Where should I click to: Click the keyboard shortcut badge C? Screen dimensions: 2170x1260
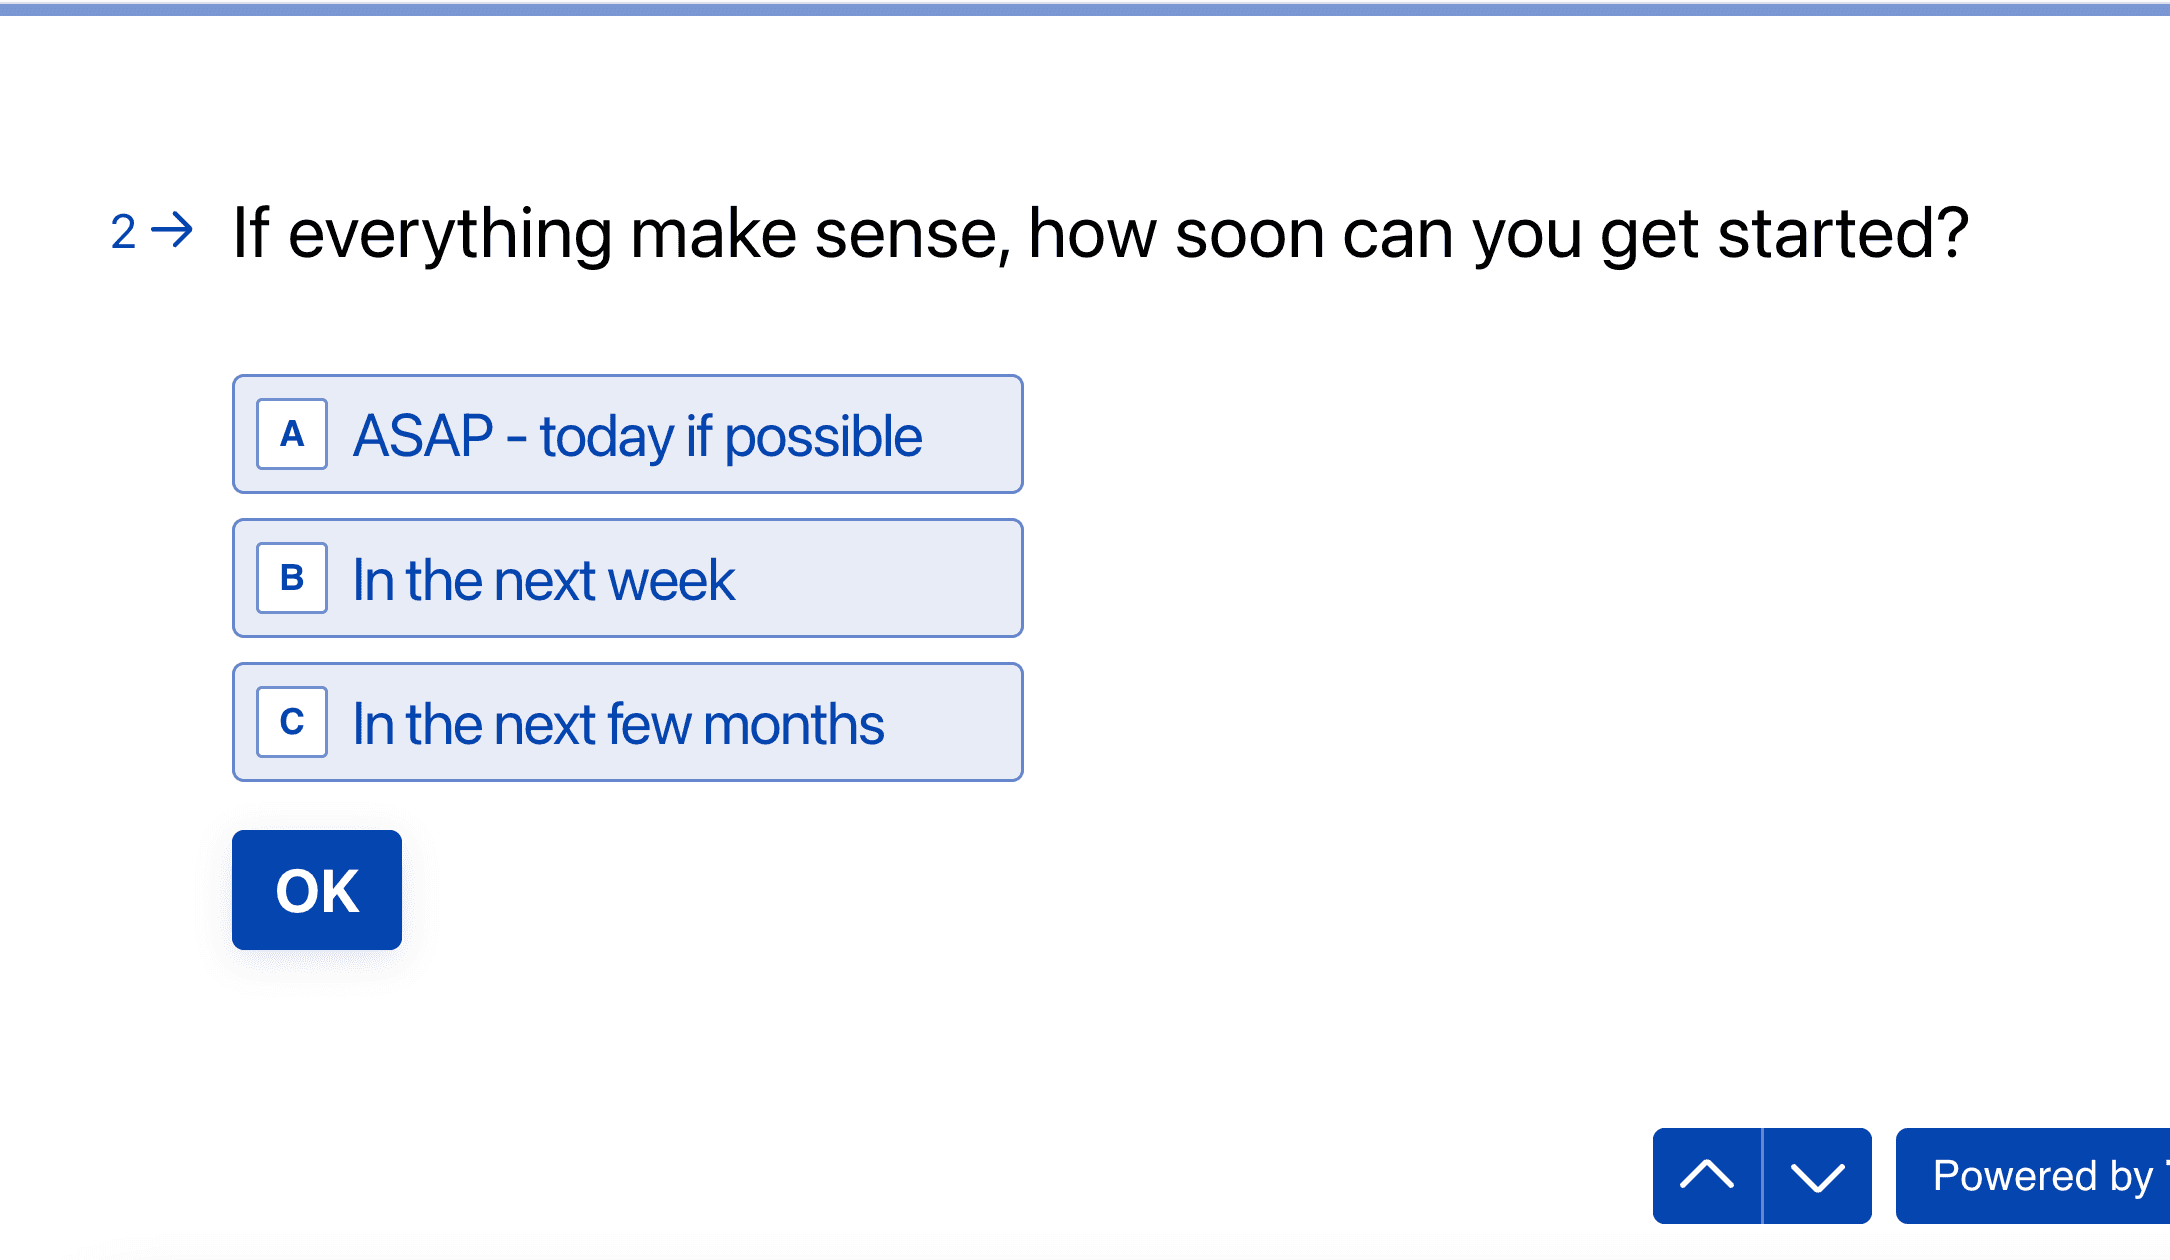click(x=291, y=721)
